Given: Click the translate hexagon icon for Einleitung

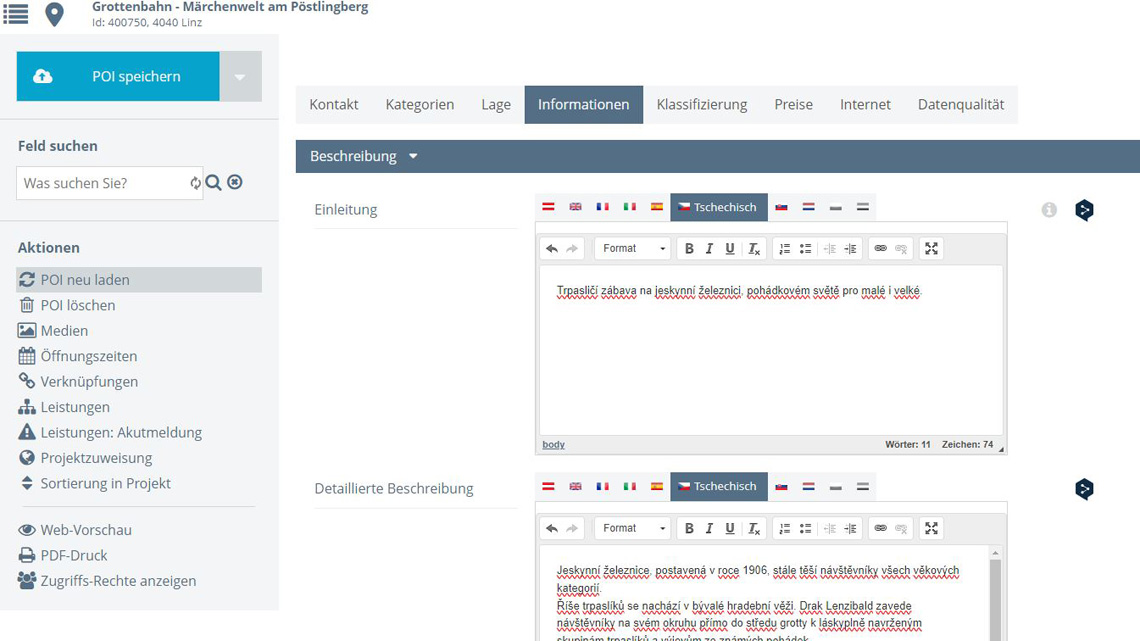Looking at the screenshot, I should click(x=1084, y=210).
